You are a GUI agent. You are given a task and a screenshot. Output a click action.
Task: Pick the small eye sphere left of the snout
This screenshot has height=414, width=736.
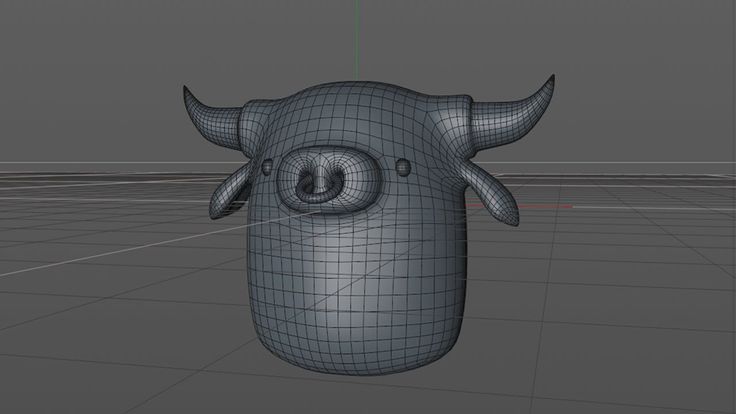[x=267, y=166]
